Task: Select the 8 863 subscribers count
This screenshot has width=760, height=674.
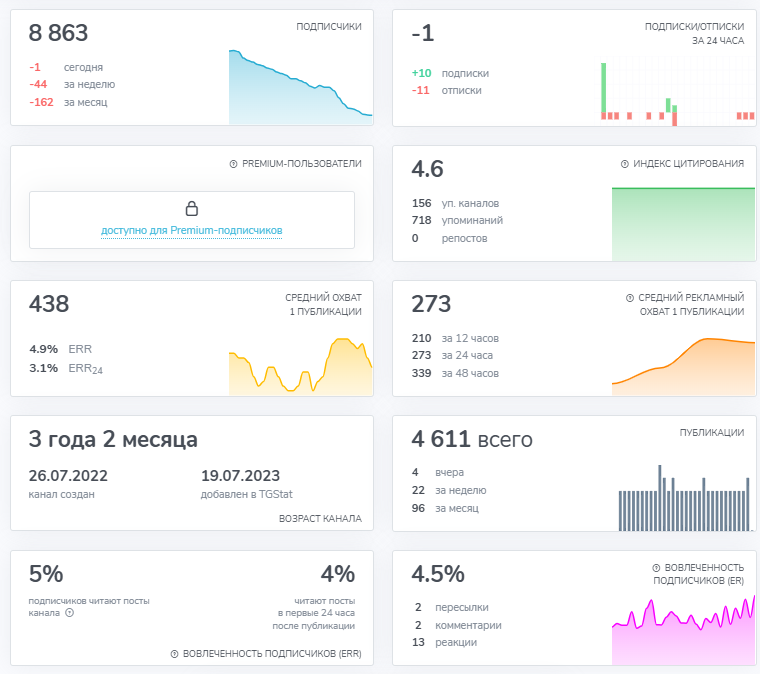Action: pos(58,33)
